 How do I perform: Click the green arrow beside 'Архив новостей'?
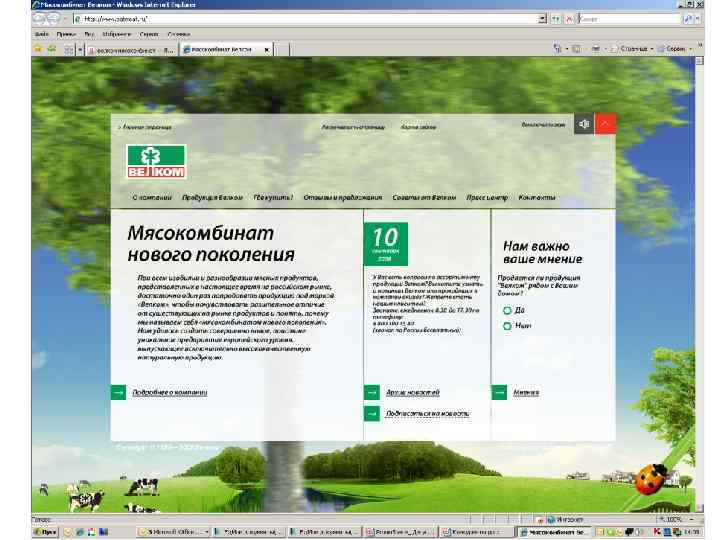coord(371,393)
